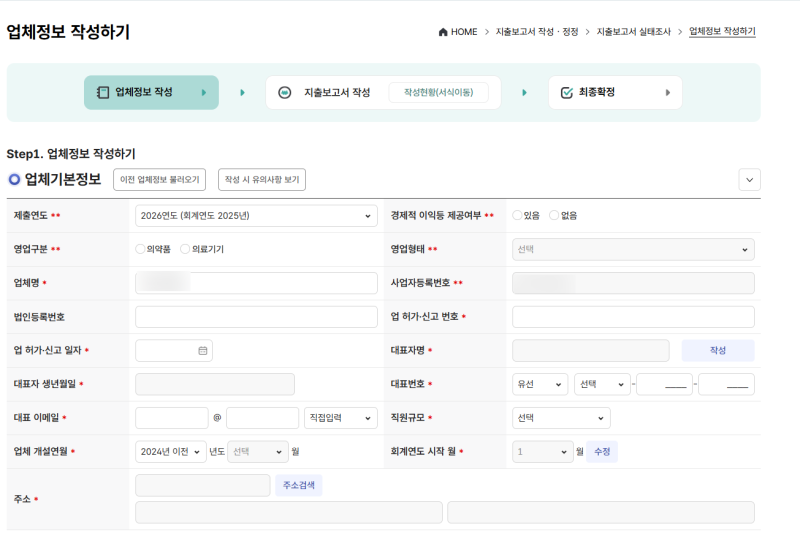The image size is (800, 551).
Task: Open the 업체 개설연월 month dropdown
Action: [x=258, y=452]
